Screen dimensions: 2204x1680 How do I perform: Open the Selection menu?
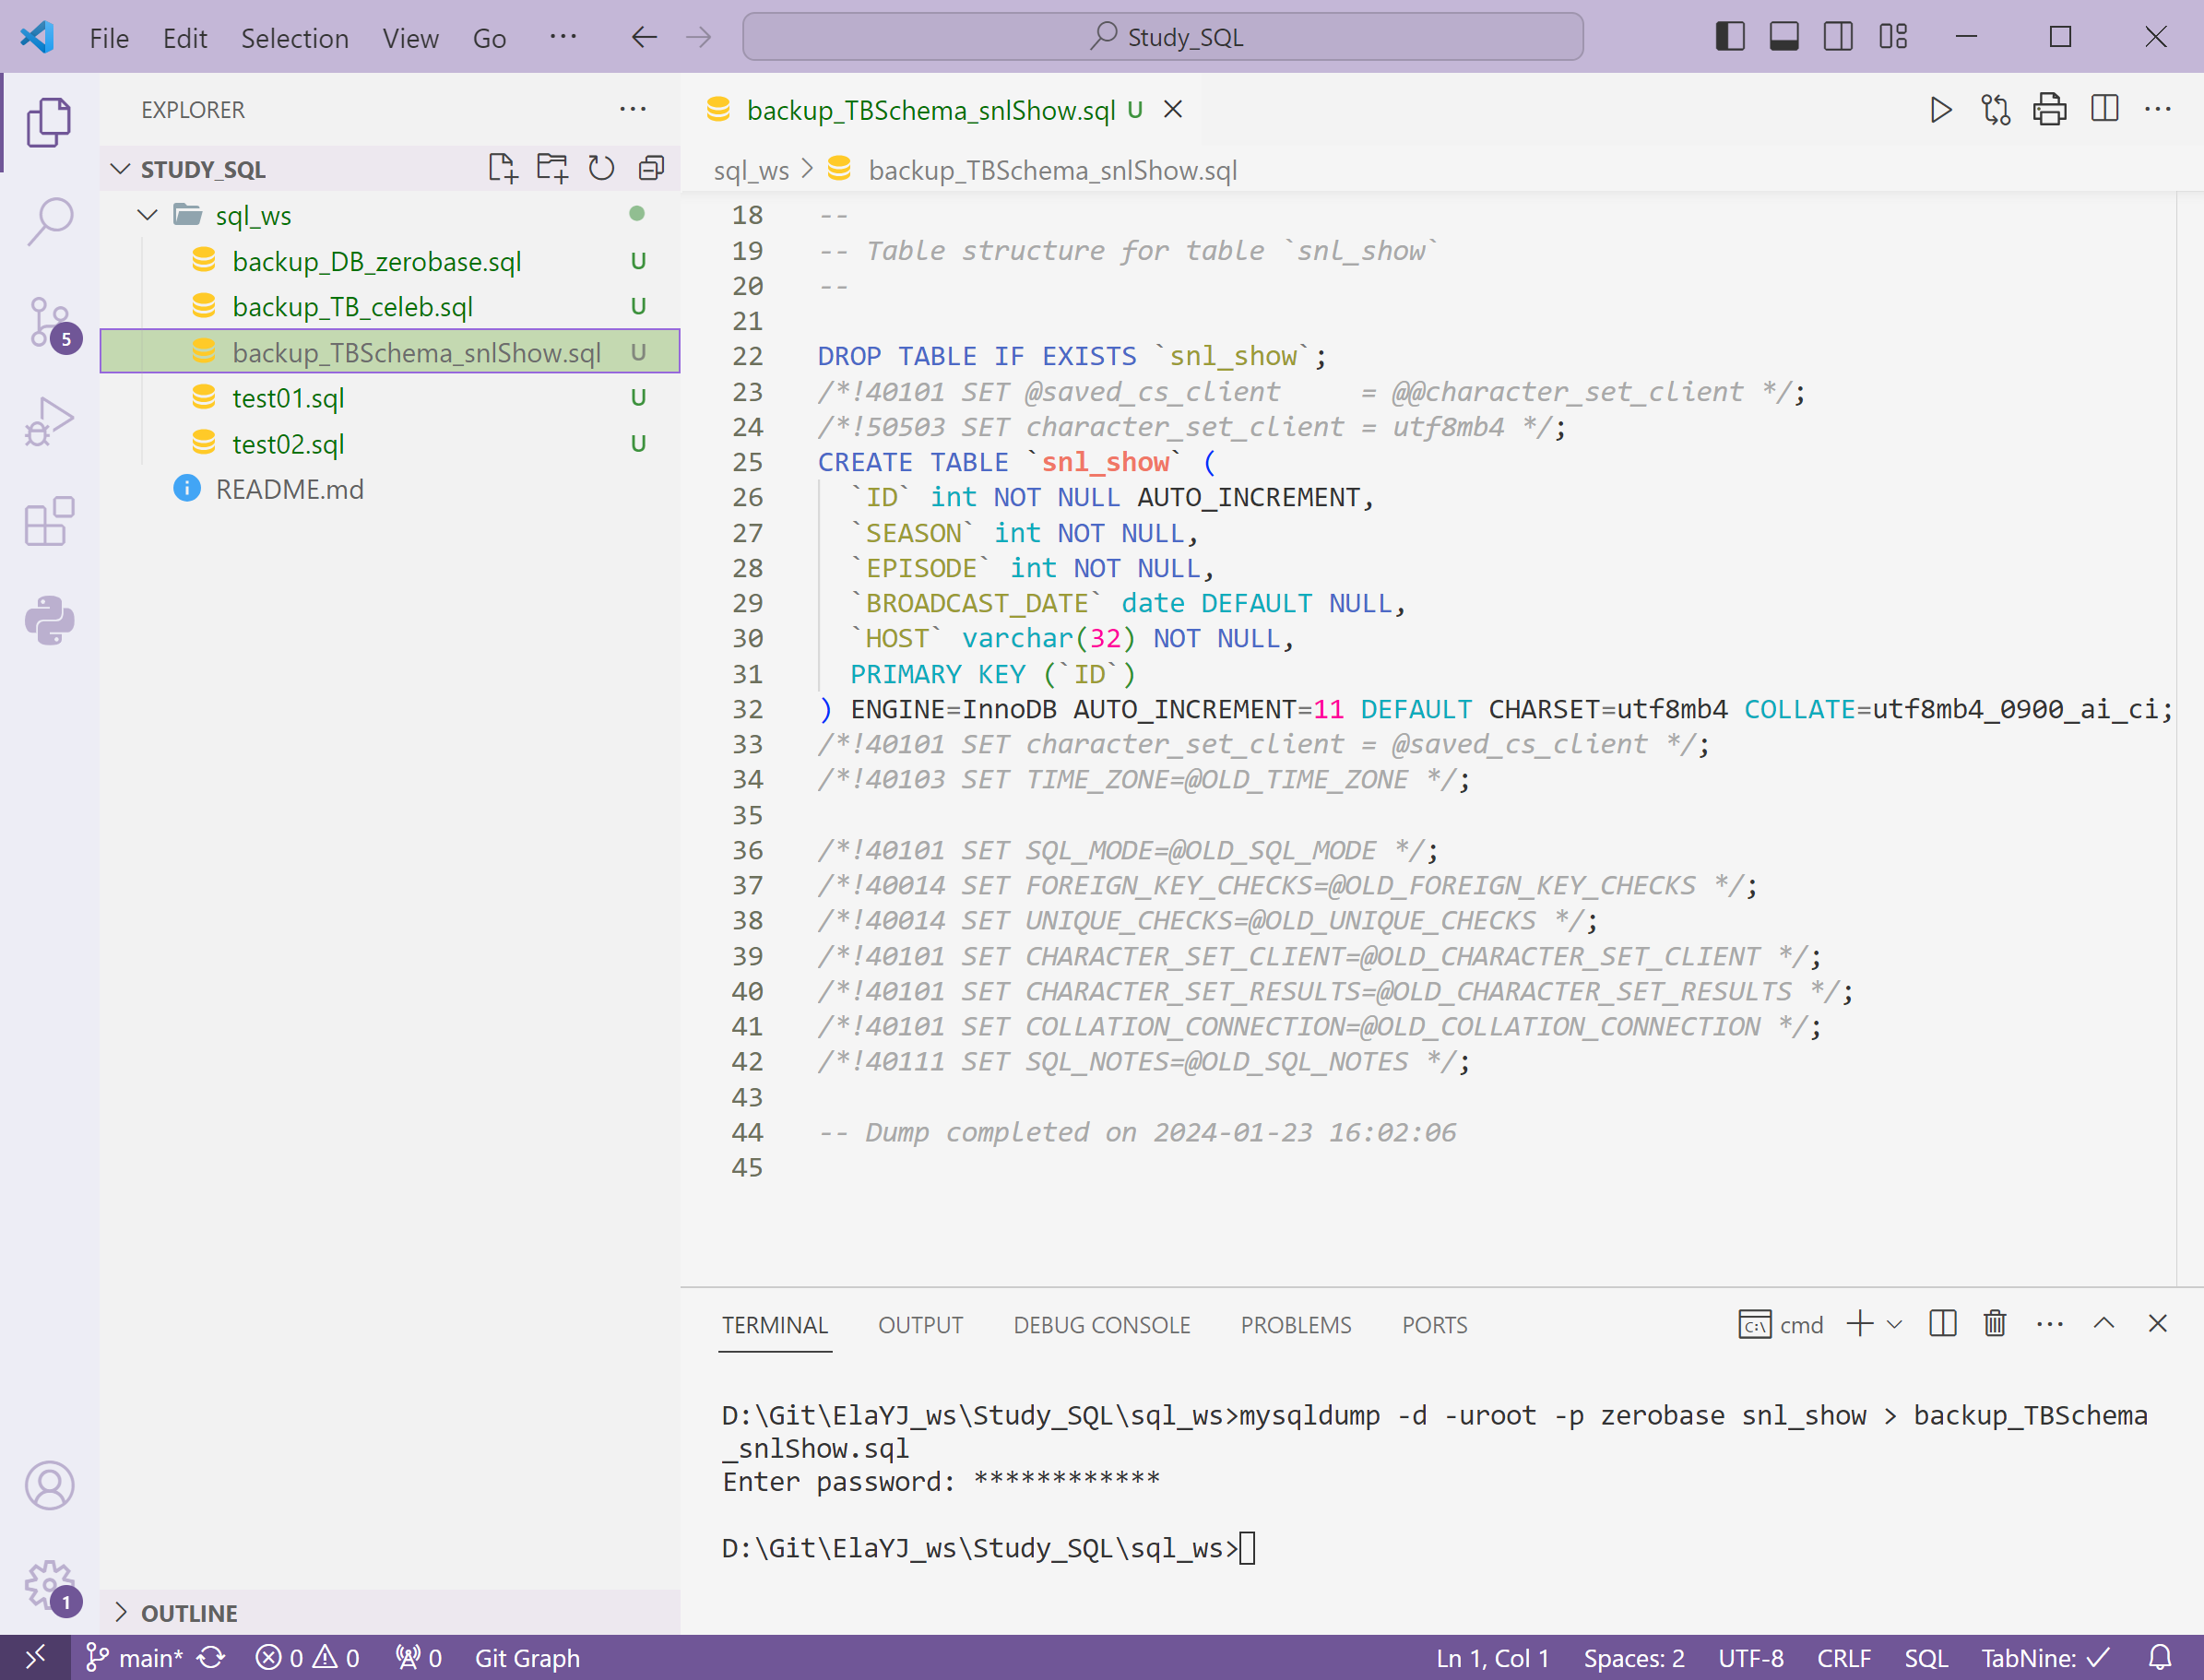tap(294, 38)
